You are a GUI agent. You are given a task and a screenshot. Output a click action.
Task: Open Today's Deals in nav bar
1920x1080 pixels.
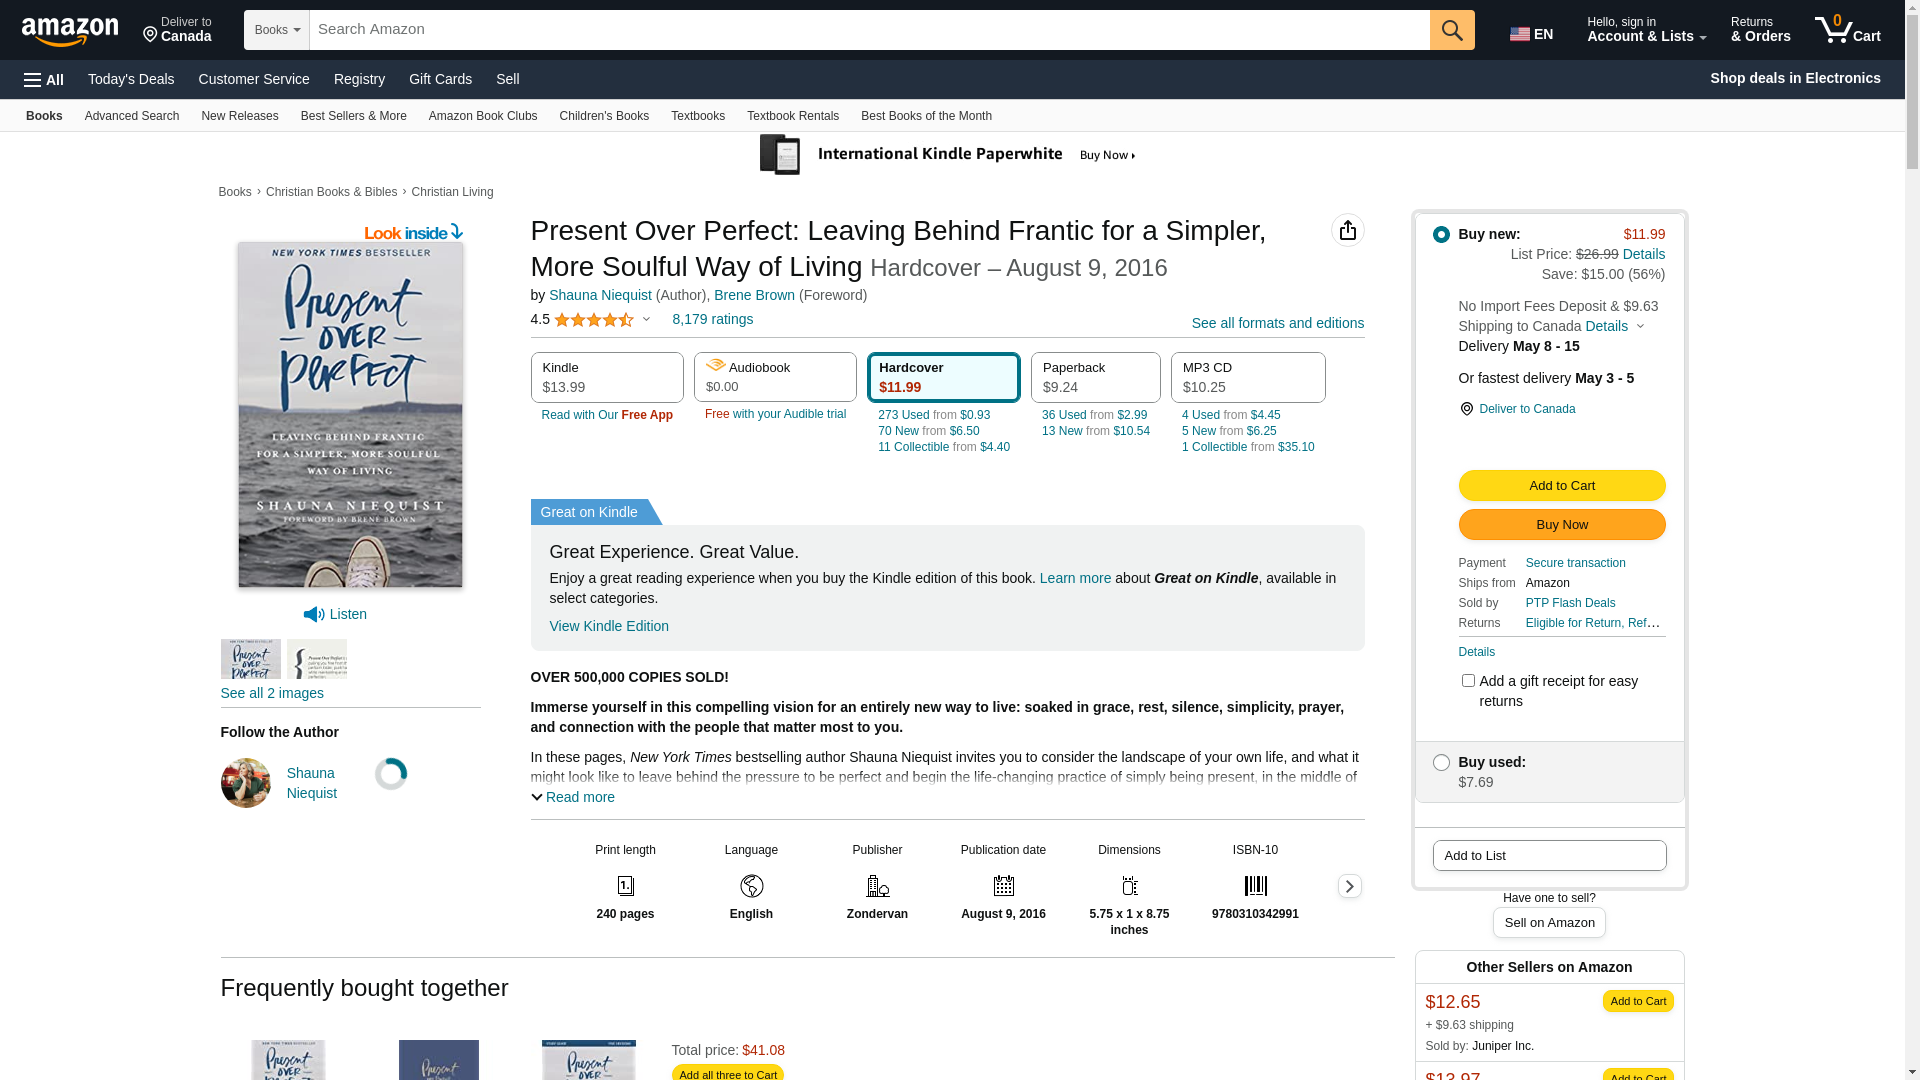[x=131, y=79]
